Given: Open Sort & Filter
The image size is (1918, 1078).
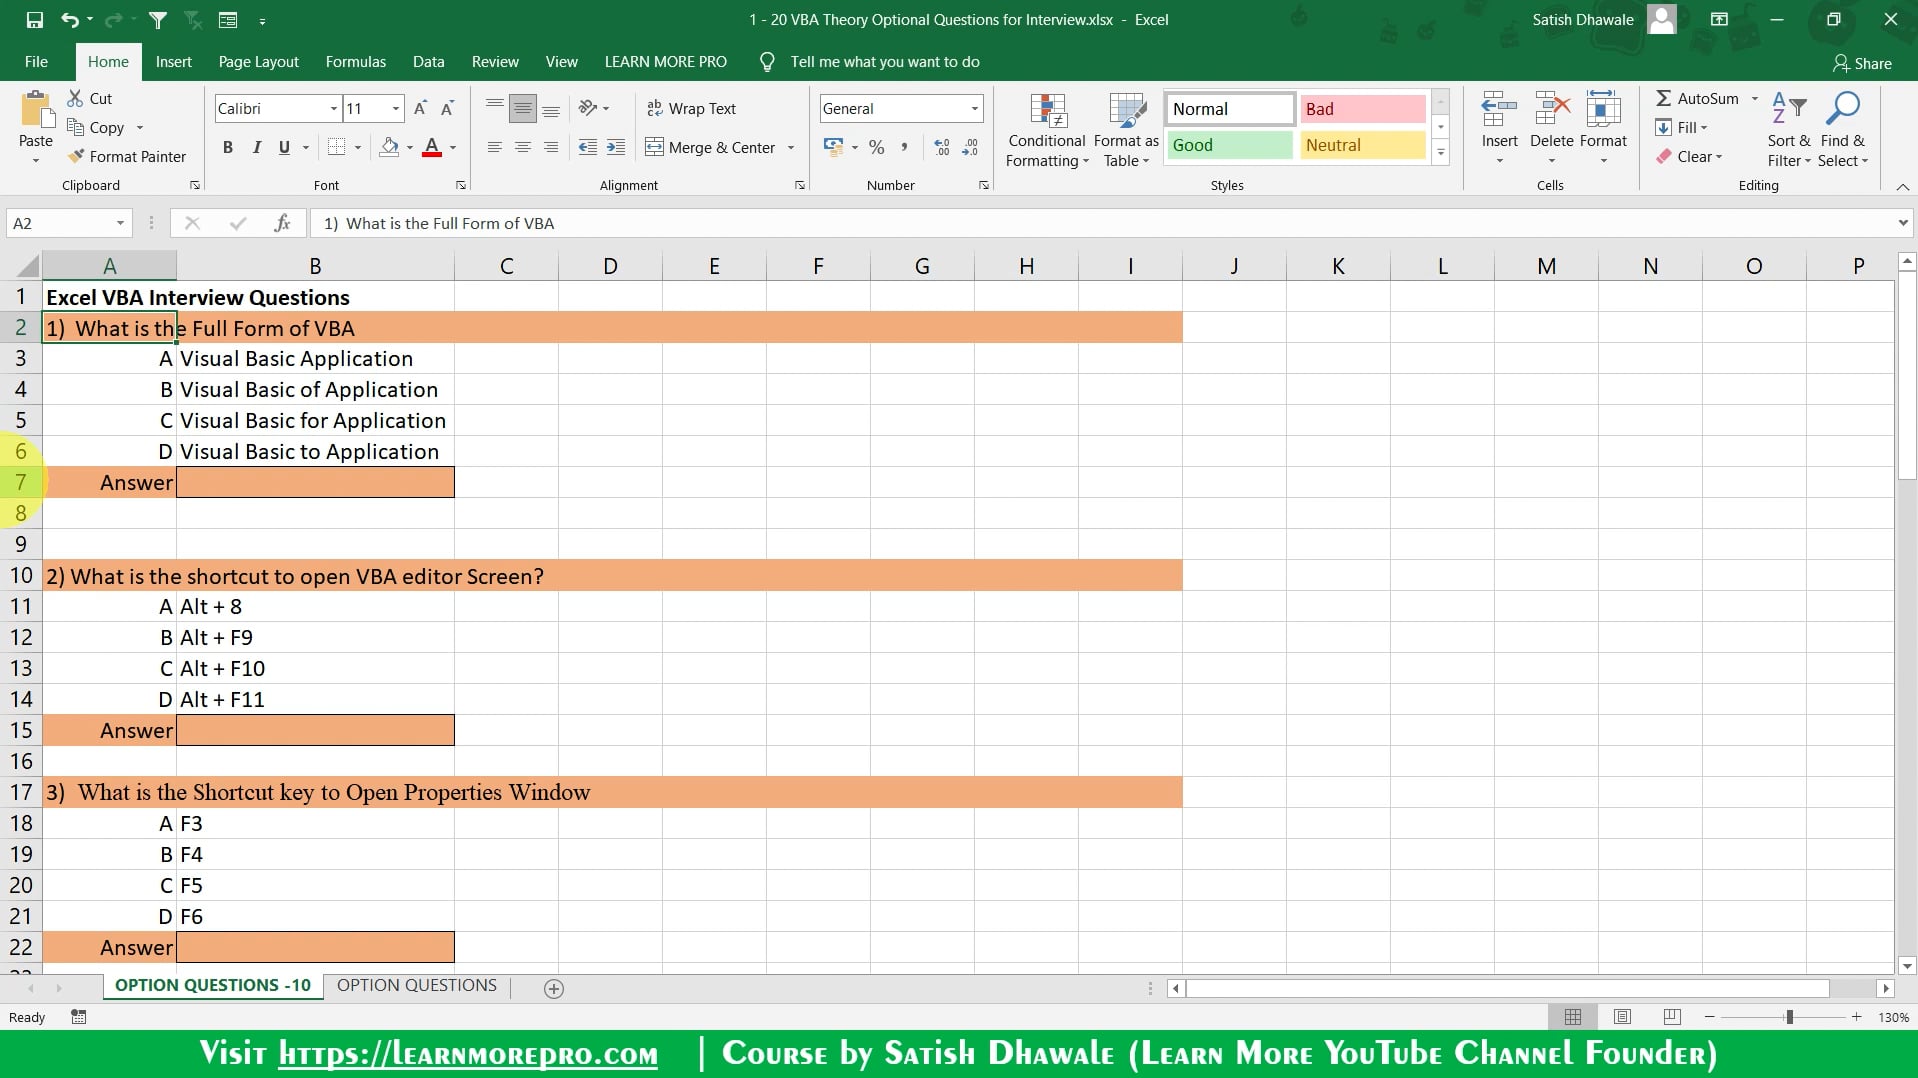Looking at the screenshot, I should pos(1788,130).
